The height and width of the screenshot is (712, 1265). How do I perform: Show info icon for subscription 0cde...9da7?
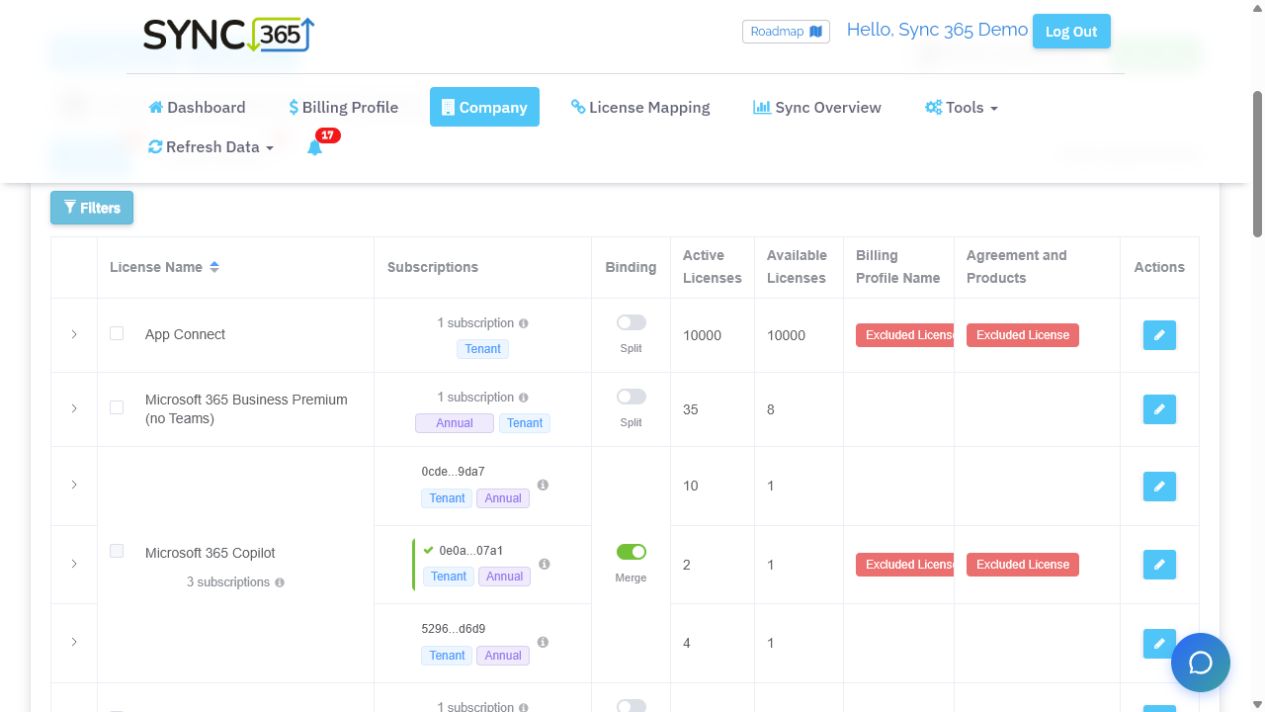tap(543, 485)
